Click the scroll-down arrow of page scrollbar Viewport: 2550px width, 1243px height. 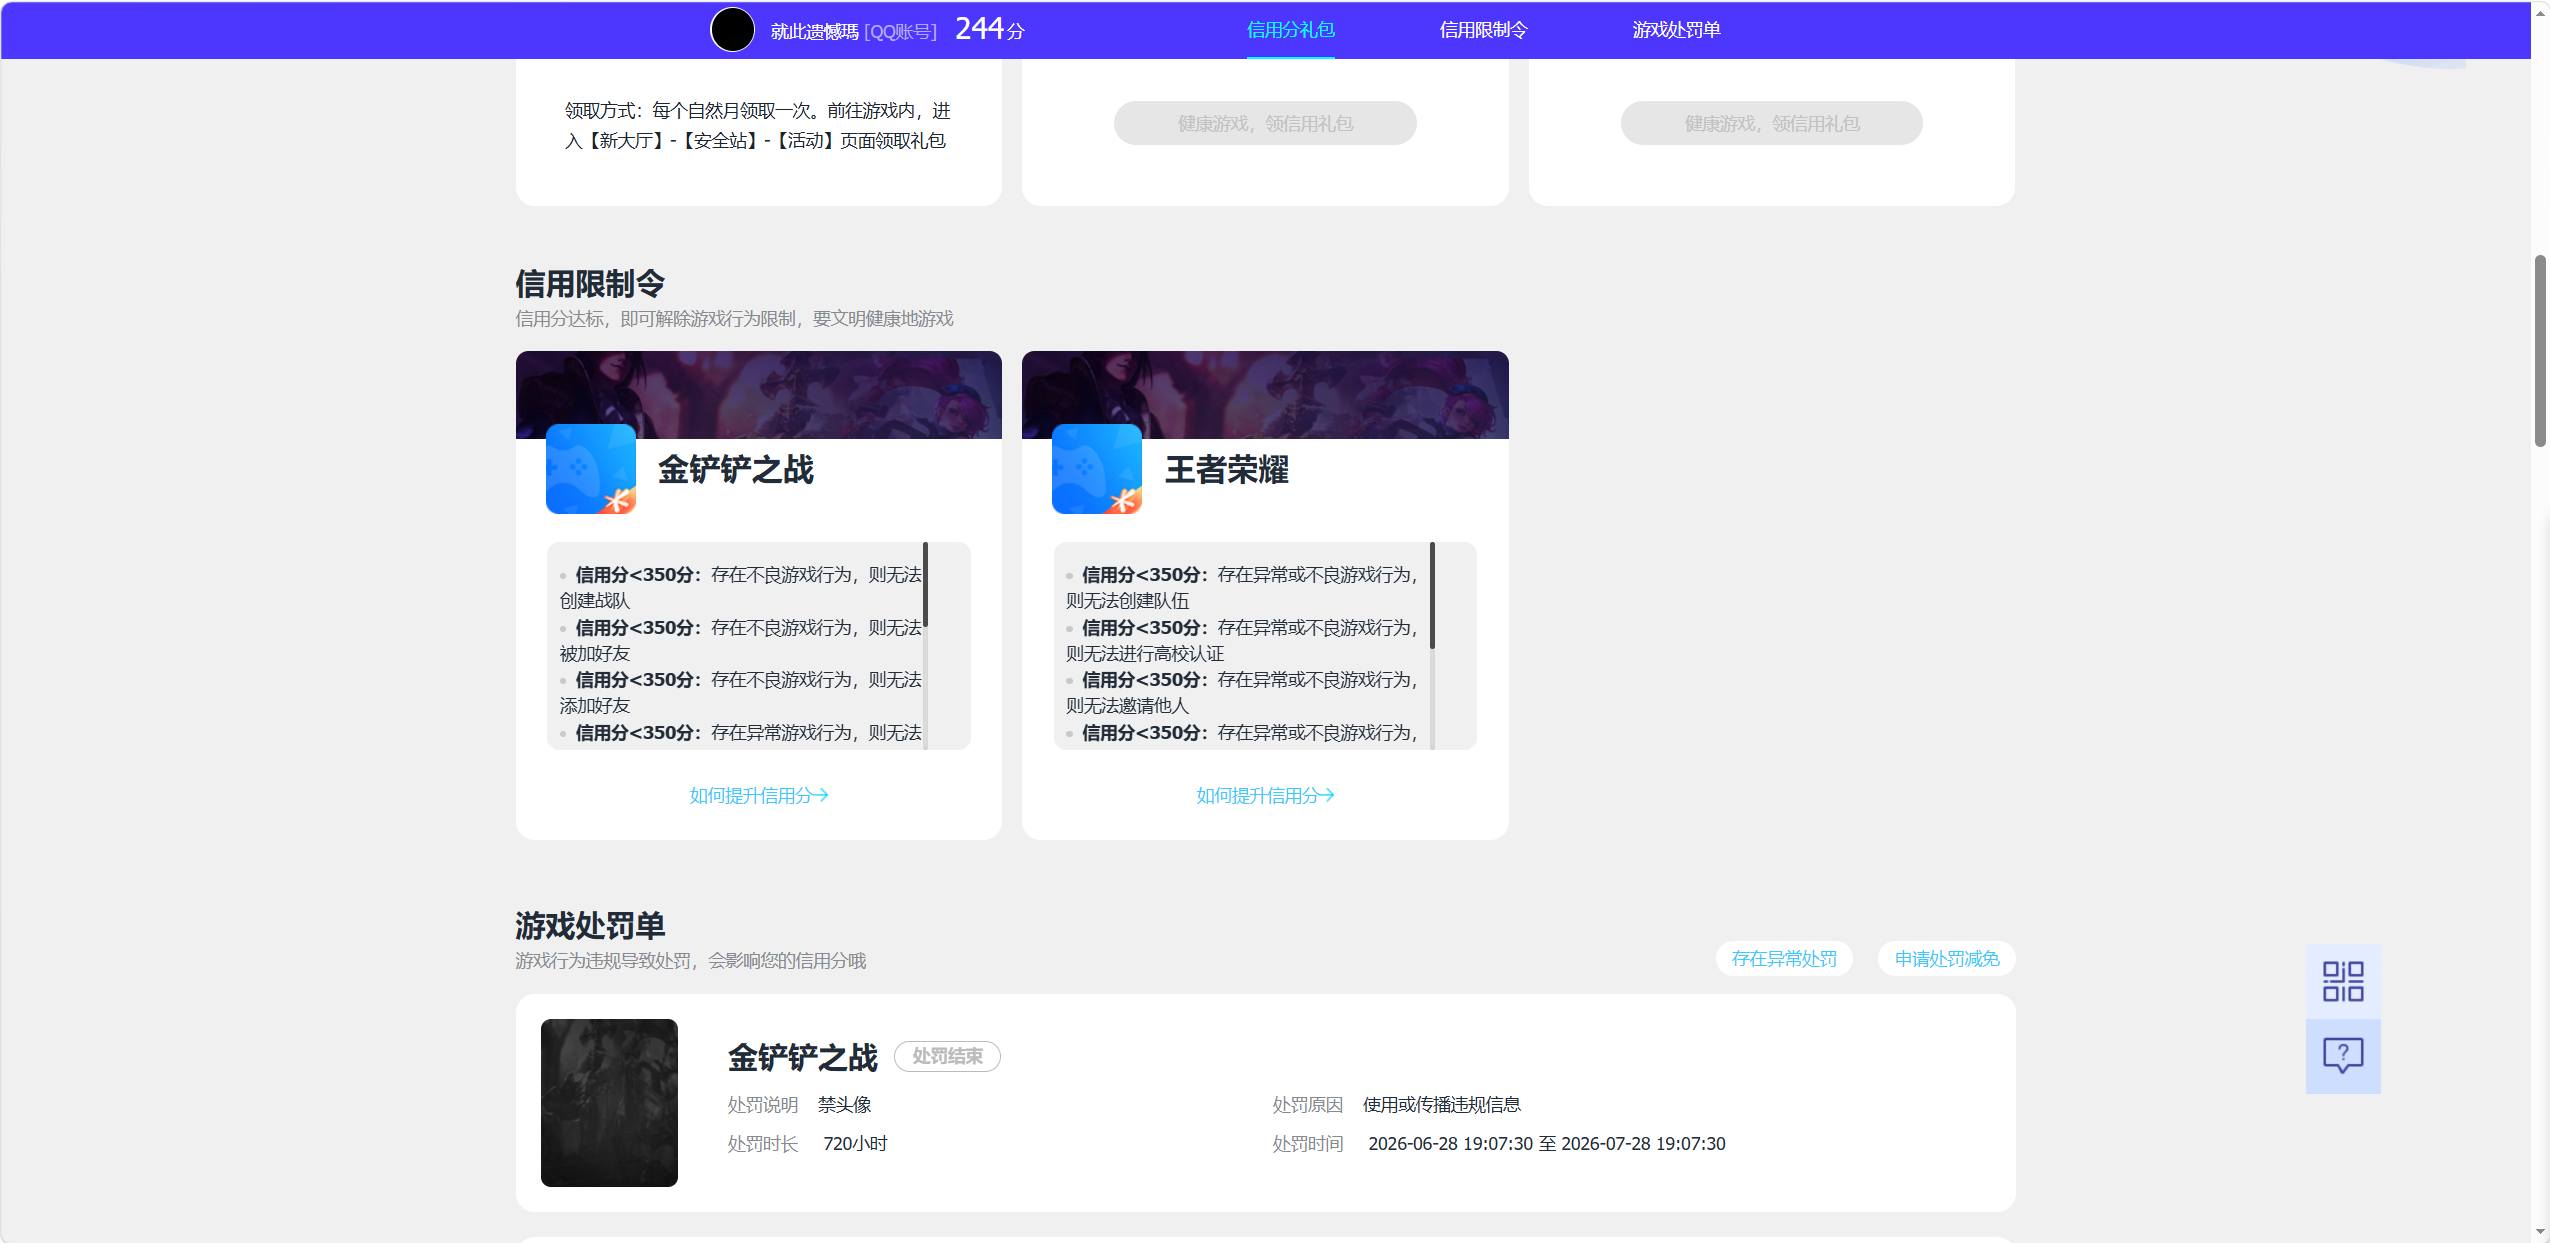2540,1232
